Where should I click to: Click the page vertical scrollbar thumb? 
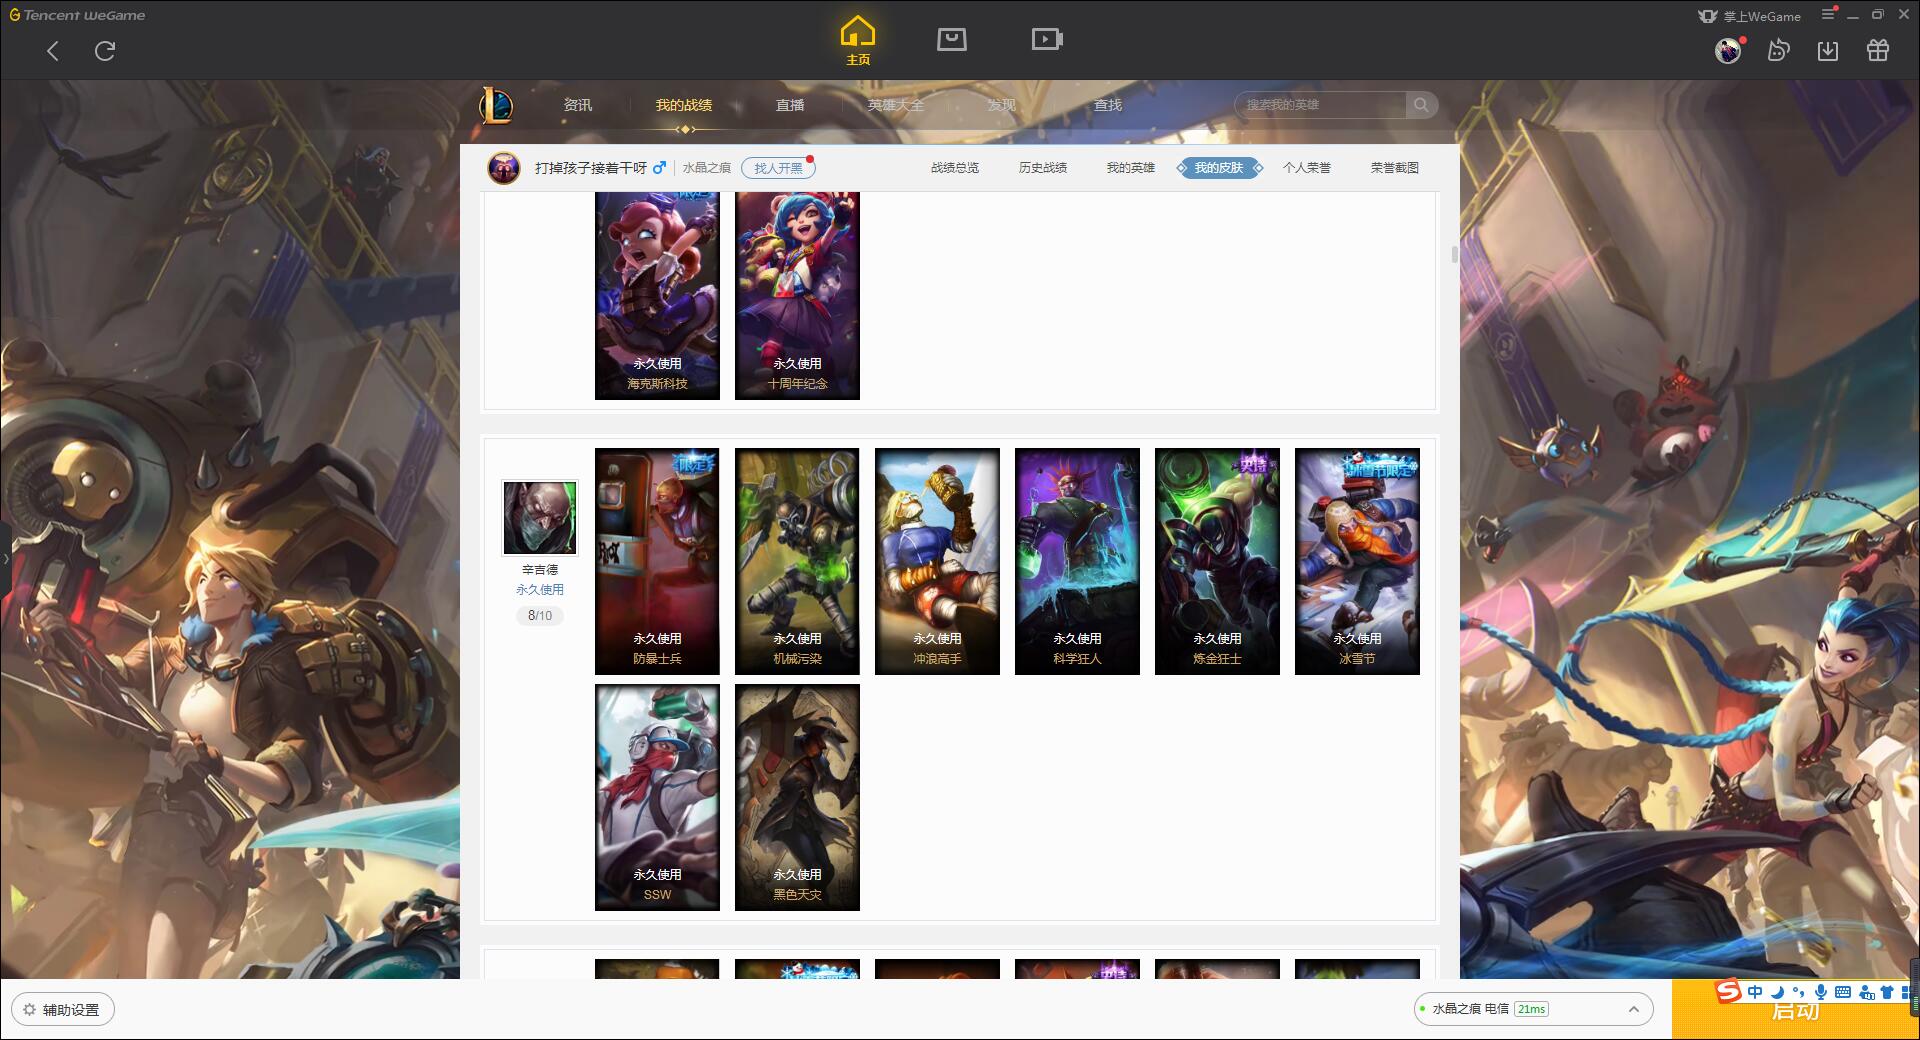(x=1455, y=254)
